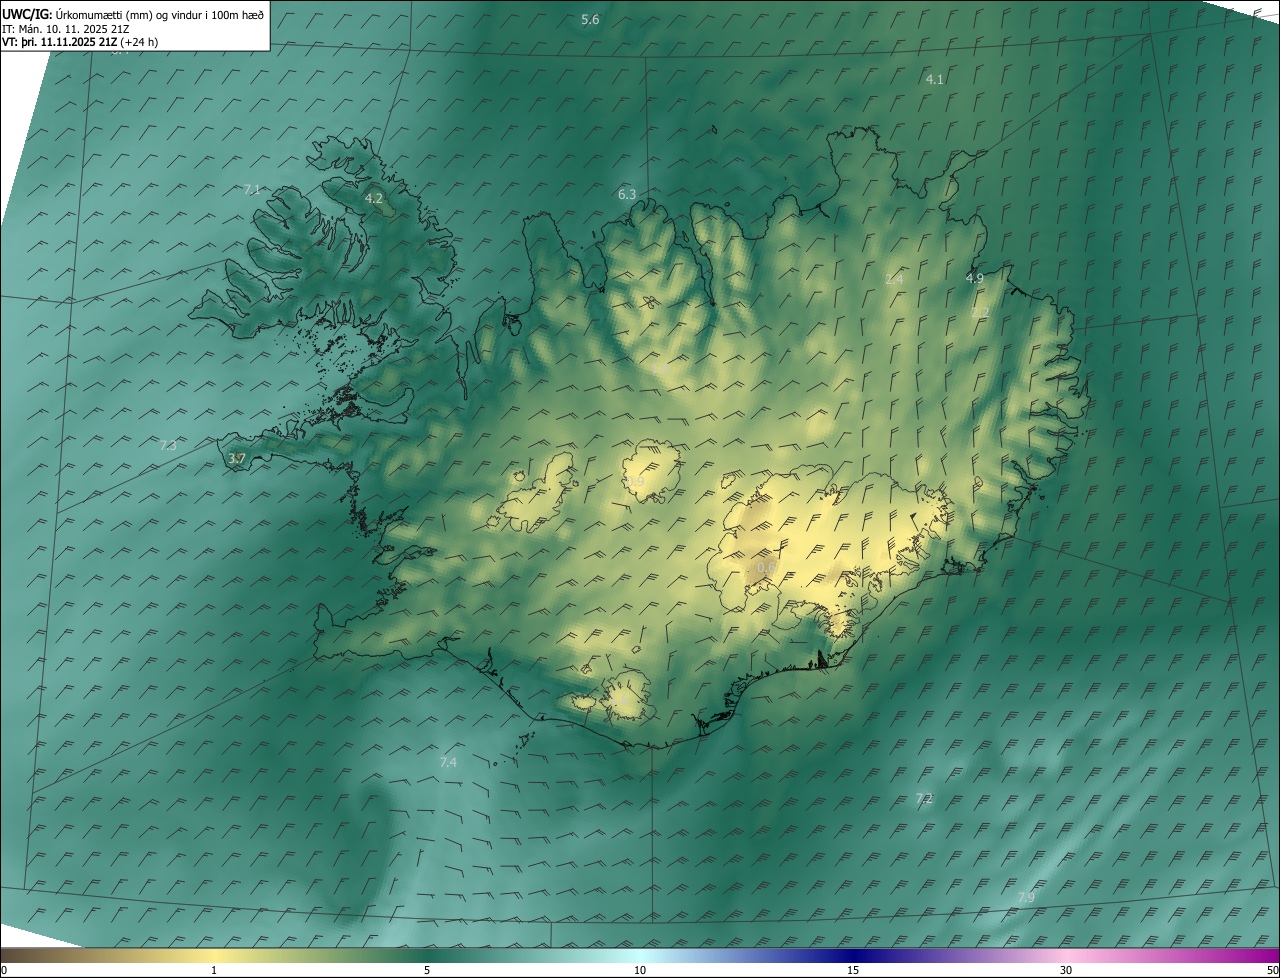Click the colorbar tick label 10
Screen dimensions: 1280x978
[x=640, y=971]
